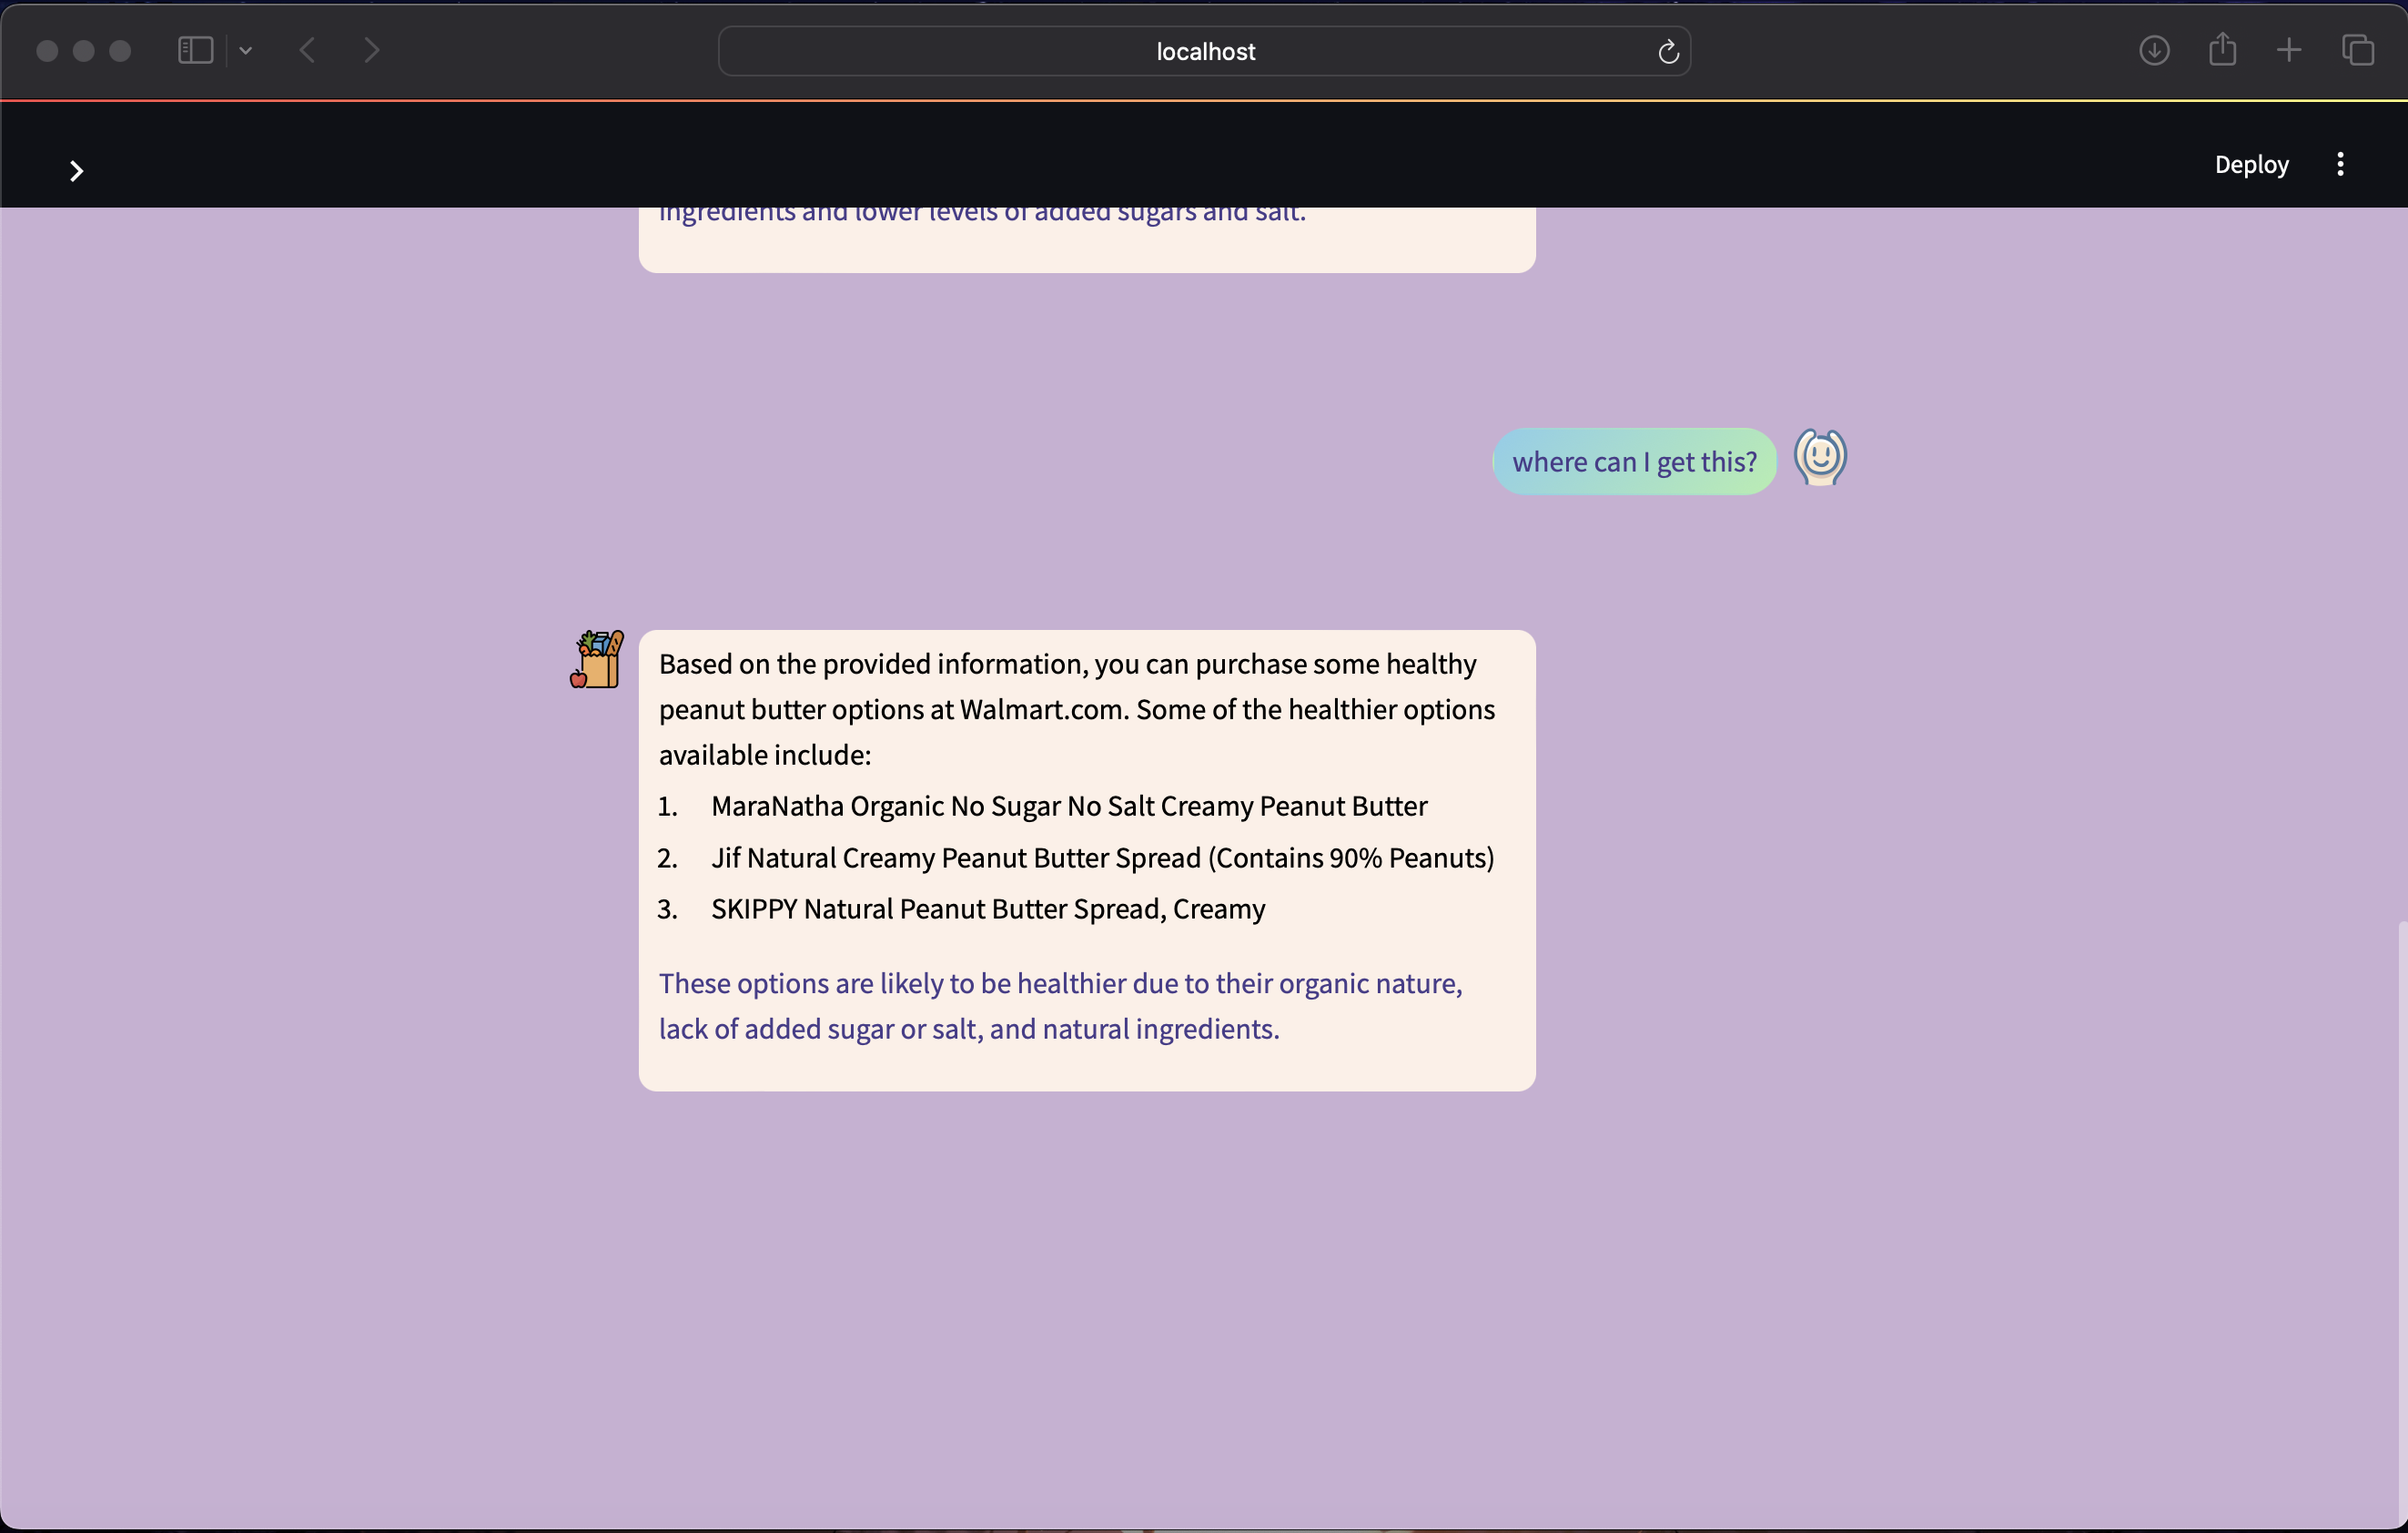Open the three-dot main menu
This screenshot has height=1533, width=2408.
(x=2340, y=164)
